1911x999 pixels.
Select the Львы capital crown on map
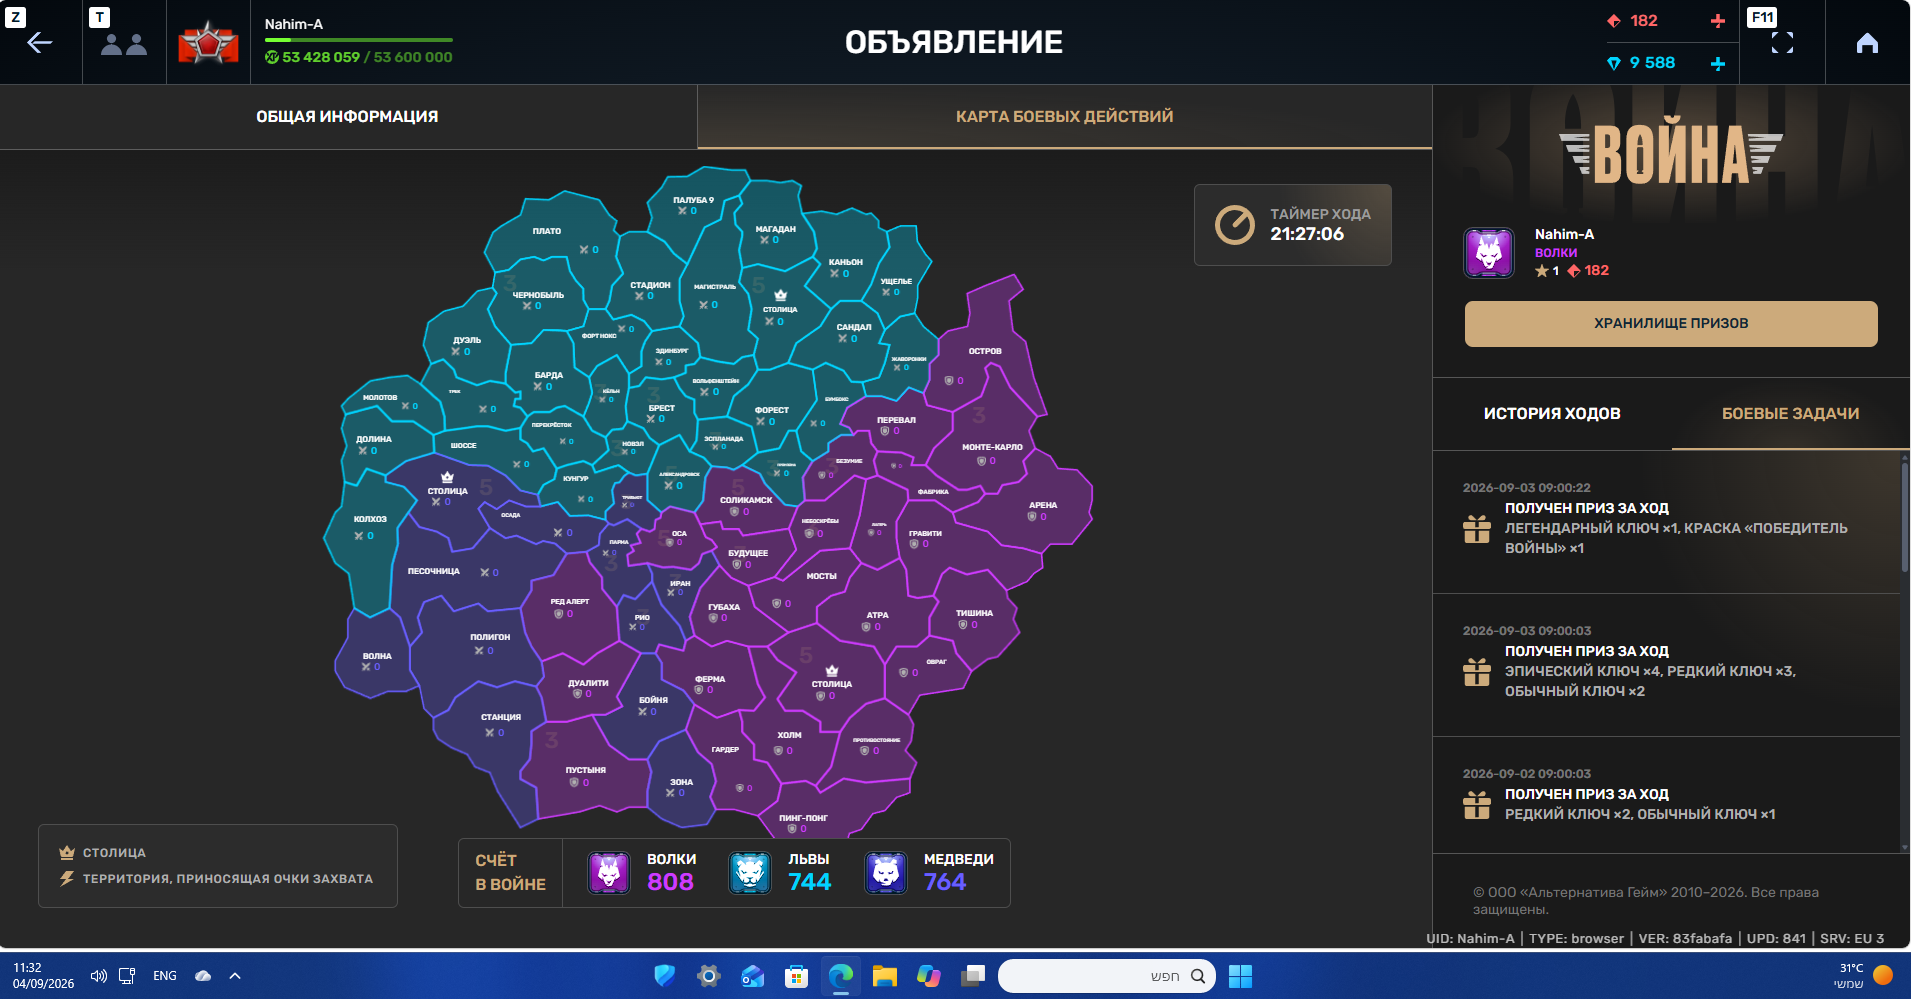pyautogui.click(x=781, y=295)
